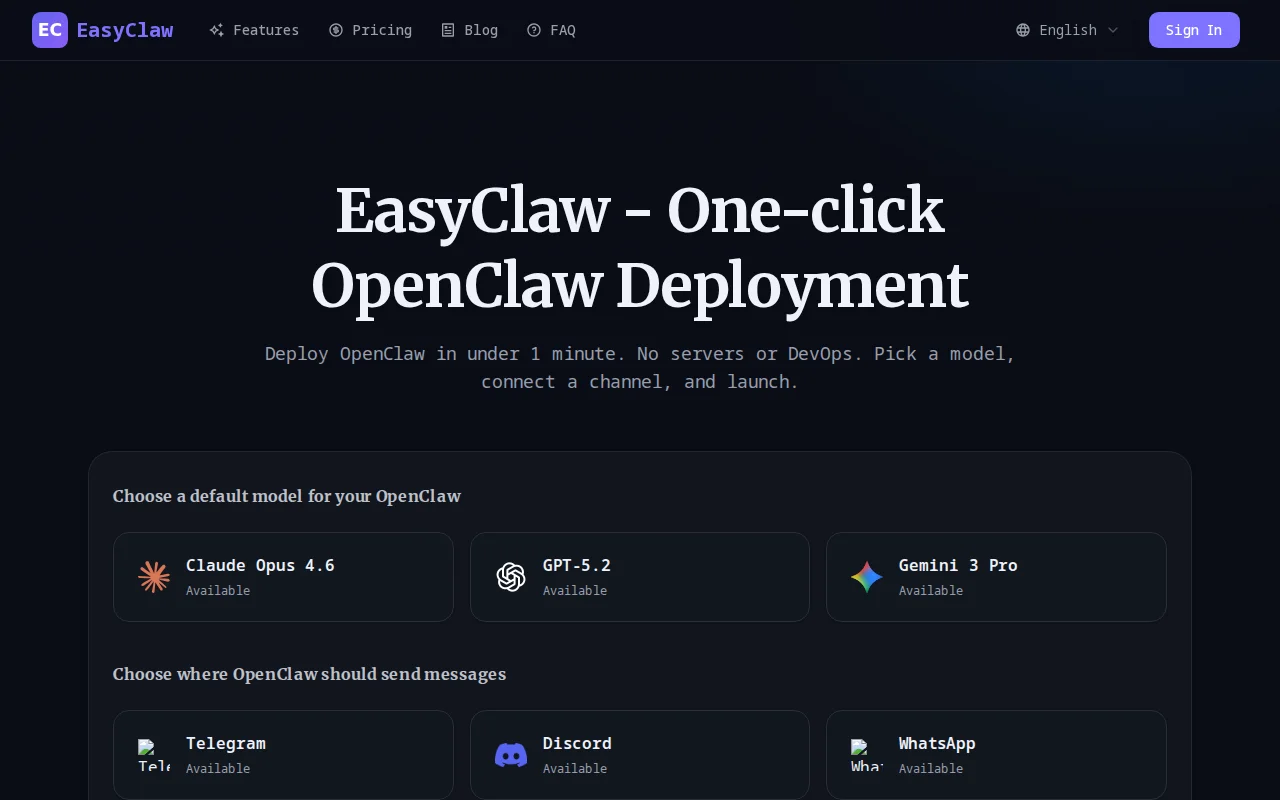
Task: Click the Claude starburst logo icon
Action: tap(154, 577)
